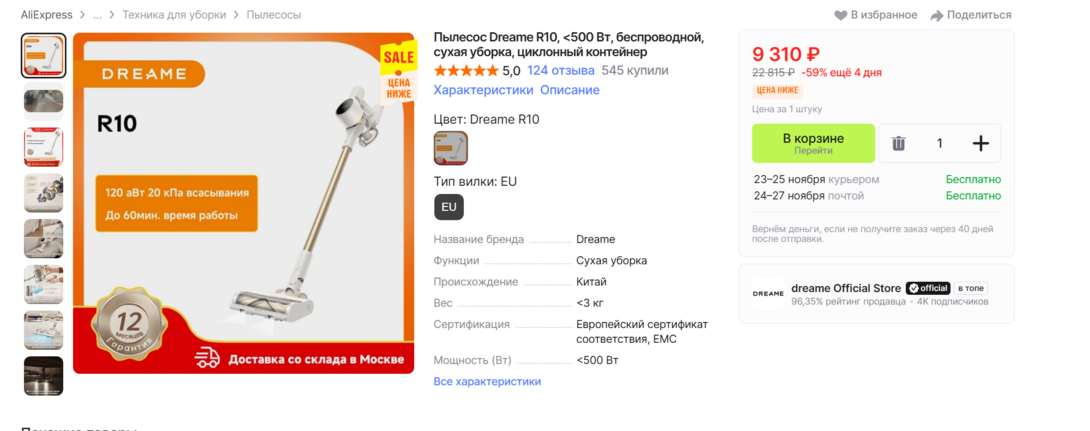Open the Характеристики tab
This screenshot has height=431, width=1090.
tap(484, 90)
